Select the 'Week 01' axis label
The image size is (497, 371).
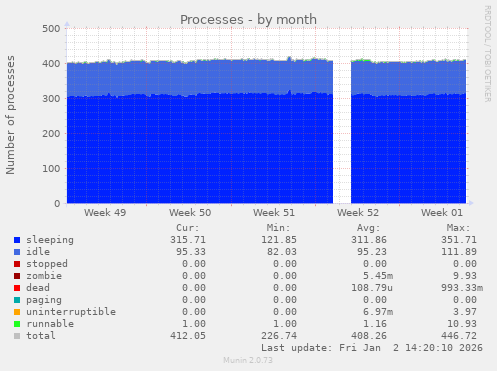coord(442,213)
